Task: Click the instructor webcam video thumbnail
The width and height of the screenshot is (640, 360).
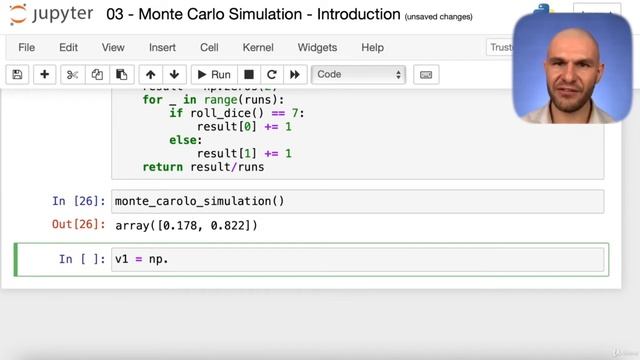Action: [x=572, y=68]
